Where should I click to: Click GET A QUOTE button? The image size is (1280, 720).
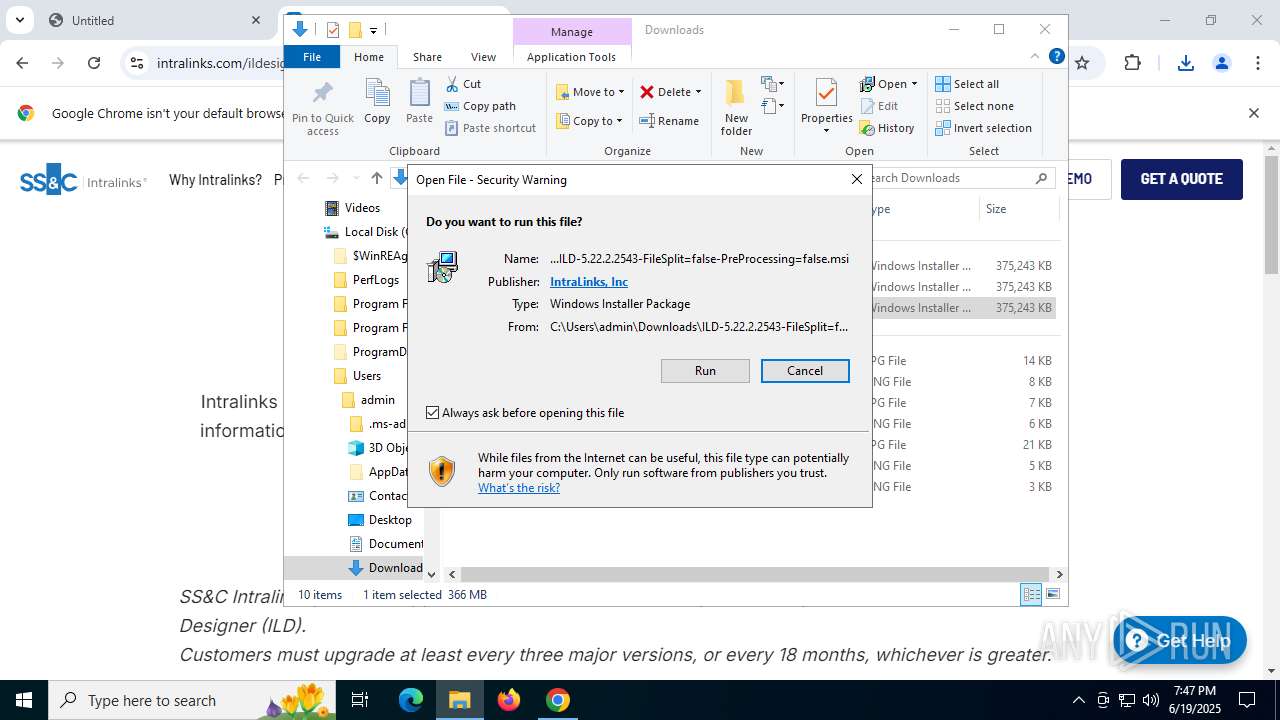click(x=1182, y=179)
